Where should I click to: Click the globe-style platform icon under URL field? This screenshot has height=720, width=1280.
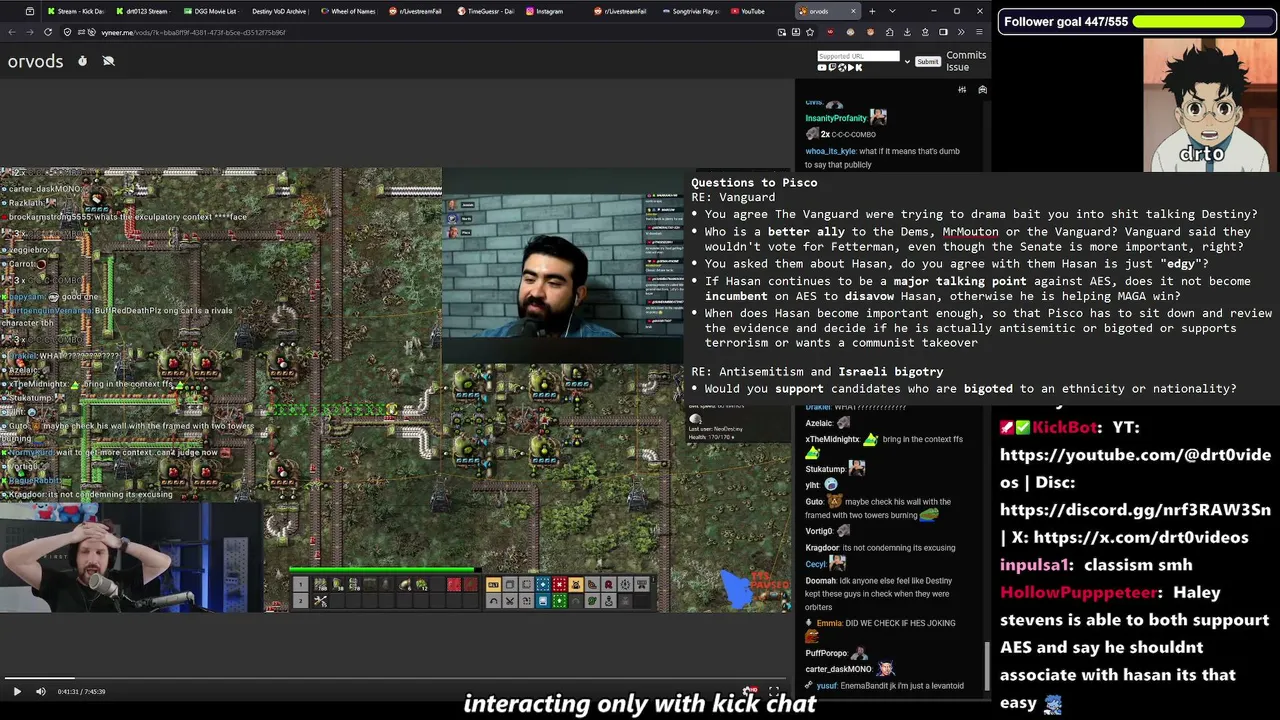click(x=841, y=68)
